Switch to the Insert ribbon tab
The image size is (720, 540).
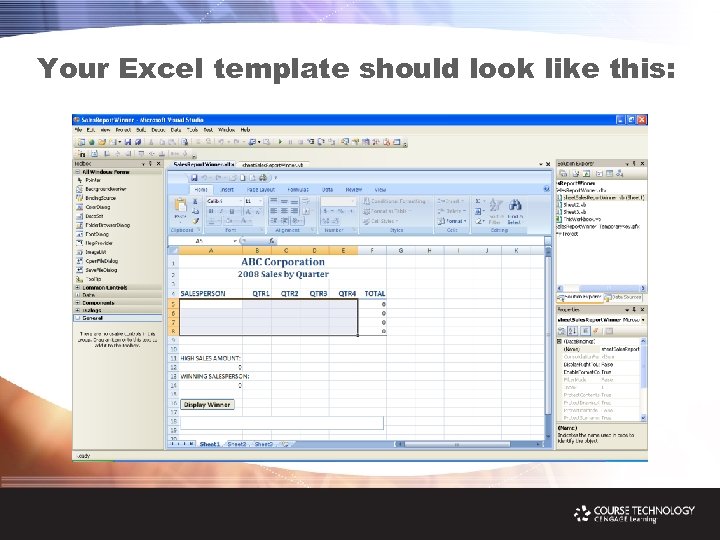pyautogui.click(x=227, y=189)
